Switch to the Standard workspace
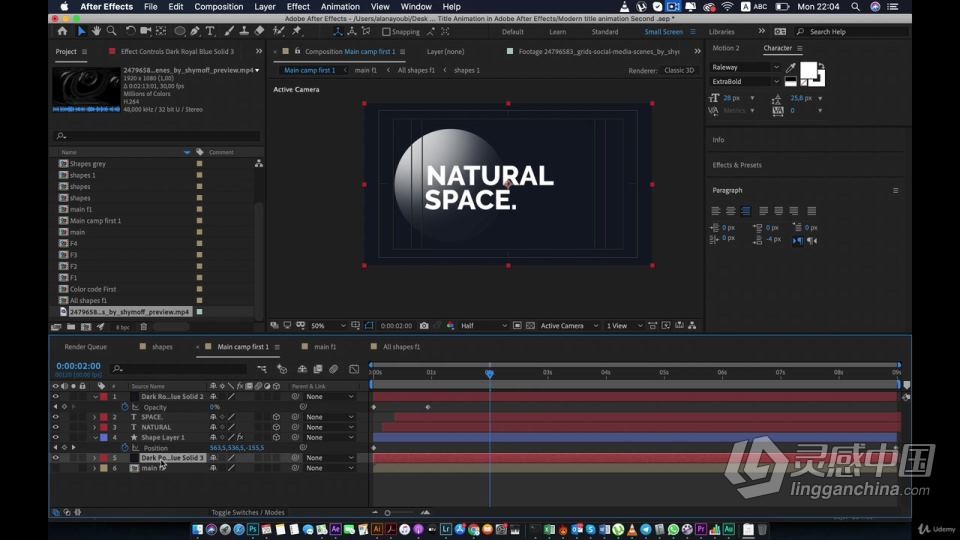Image resolution: width=960 pixels, height=540 pixels. pyautogui.click(x=605, y=32)
